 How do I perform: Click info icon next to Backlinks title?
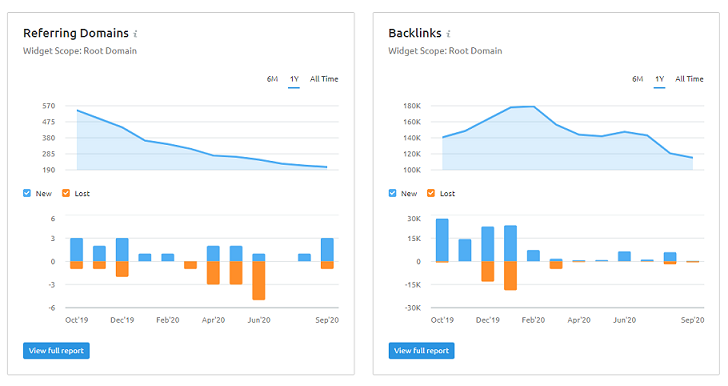click(448, 34)
